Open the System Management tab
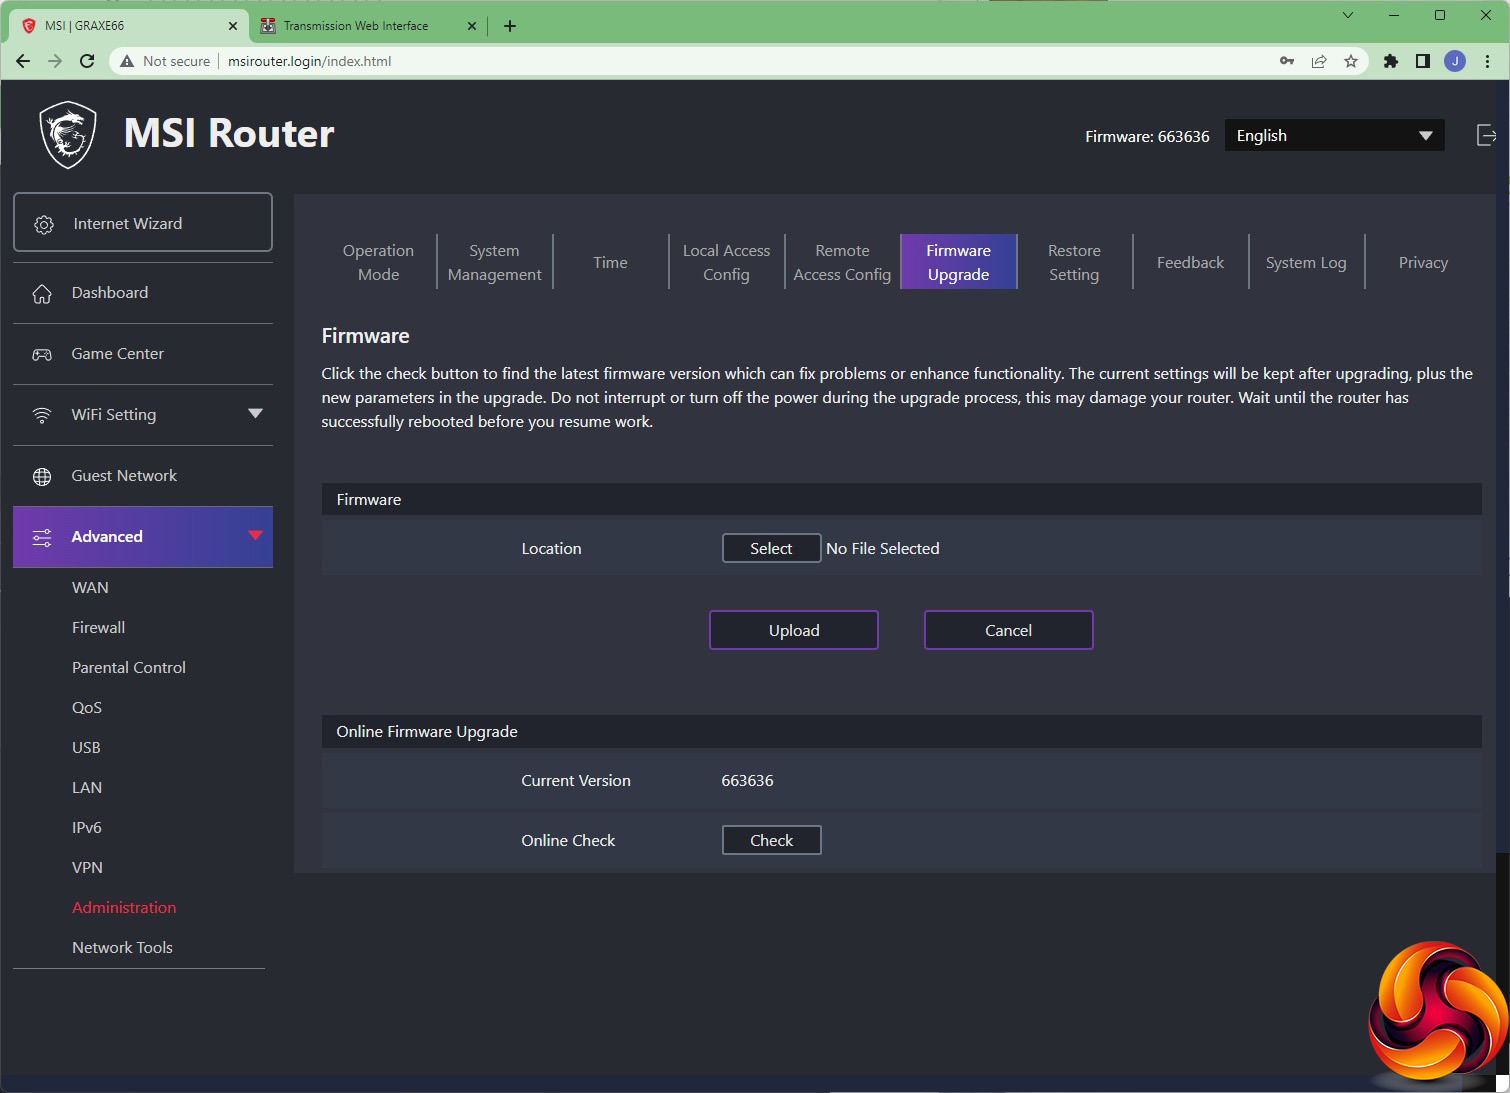Viewport: 1510px width, 1093px height. (x=494, y=262)
